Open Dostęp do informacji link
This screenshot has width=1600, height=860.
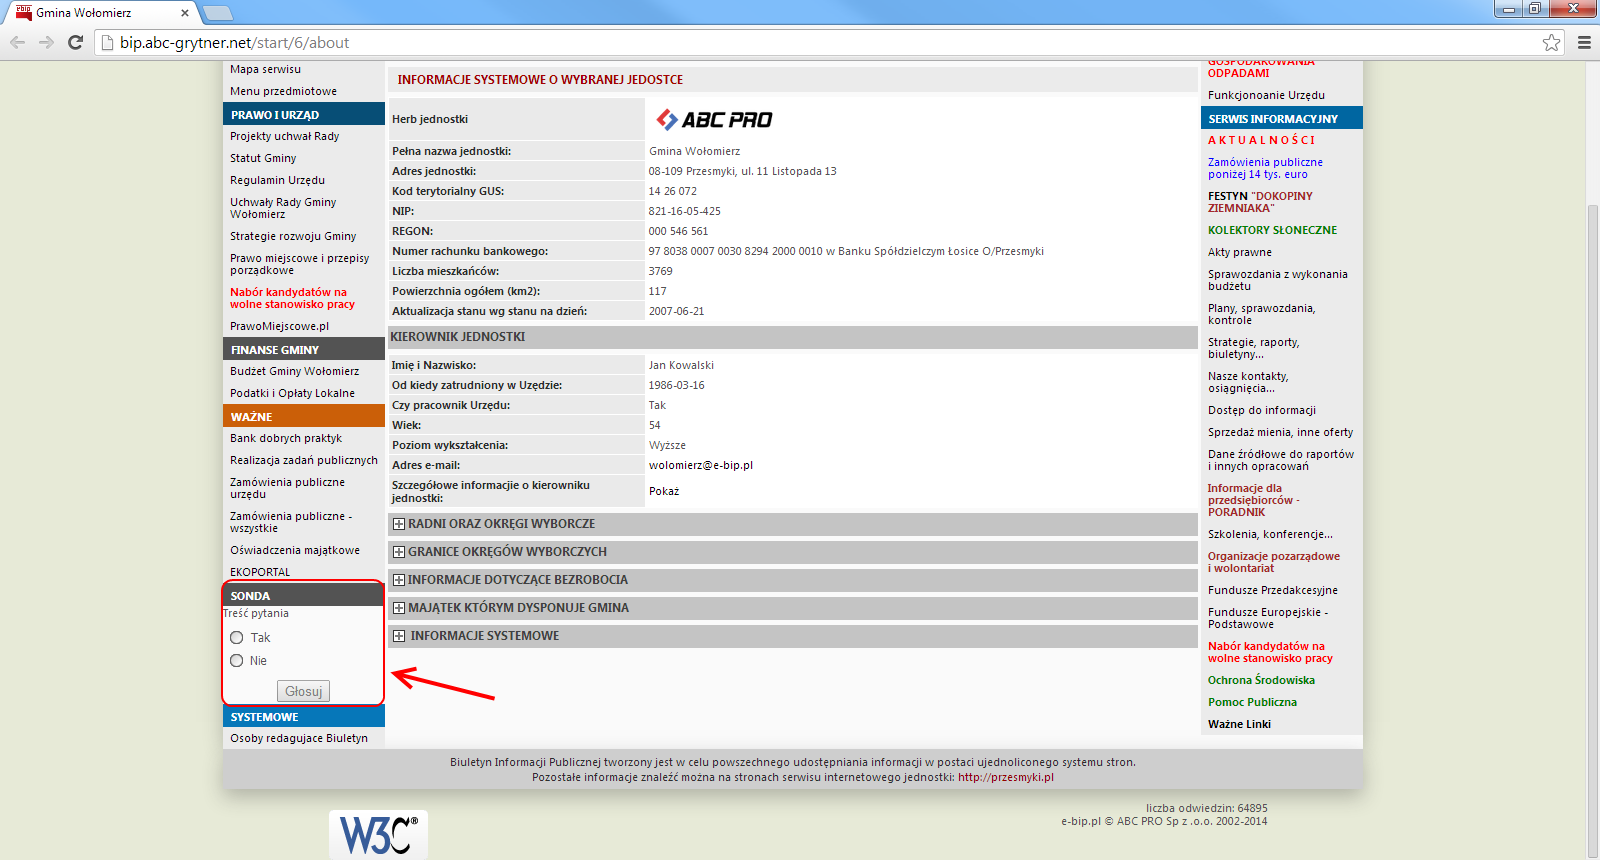[1262, 410]
